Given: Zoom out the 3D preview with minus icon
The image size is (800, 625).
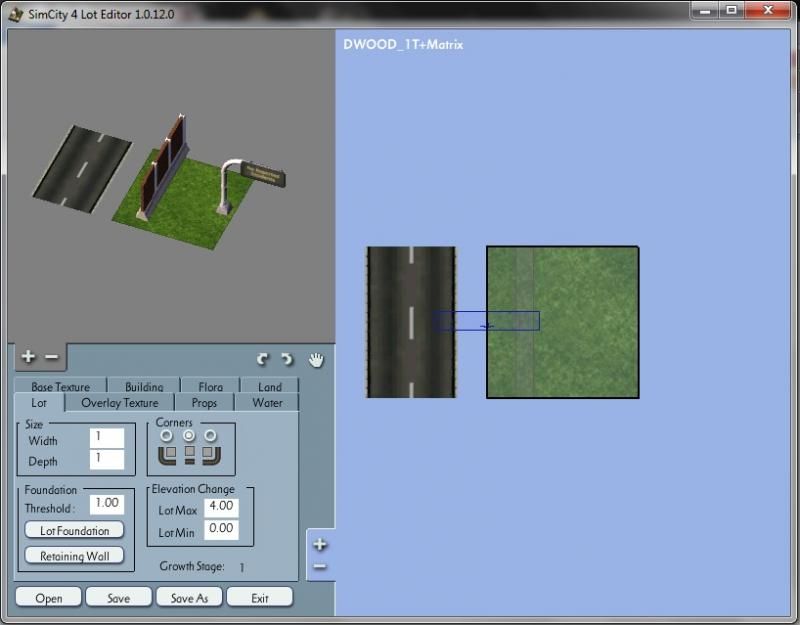Looking at the screenshot, I should coord(52,357).
